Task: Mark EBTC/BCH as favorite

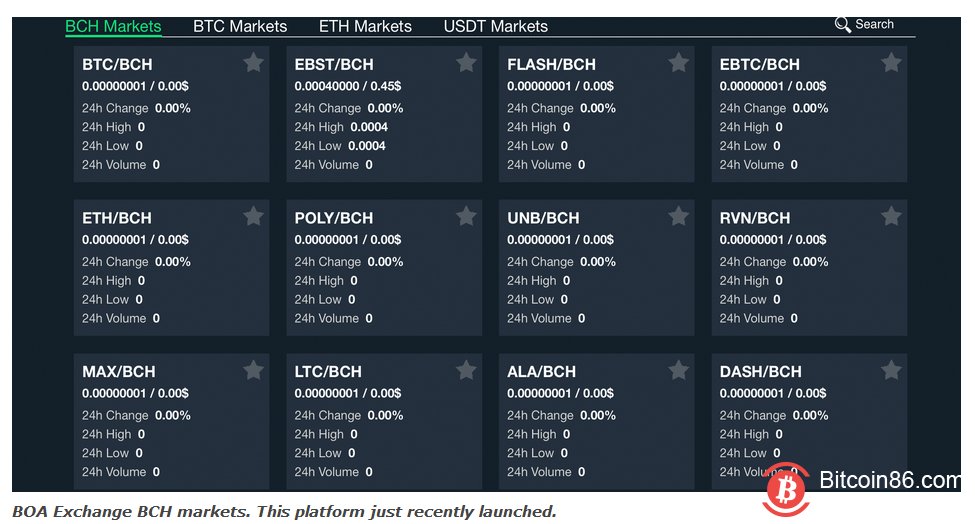Action: [891, 63]
